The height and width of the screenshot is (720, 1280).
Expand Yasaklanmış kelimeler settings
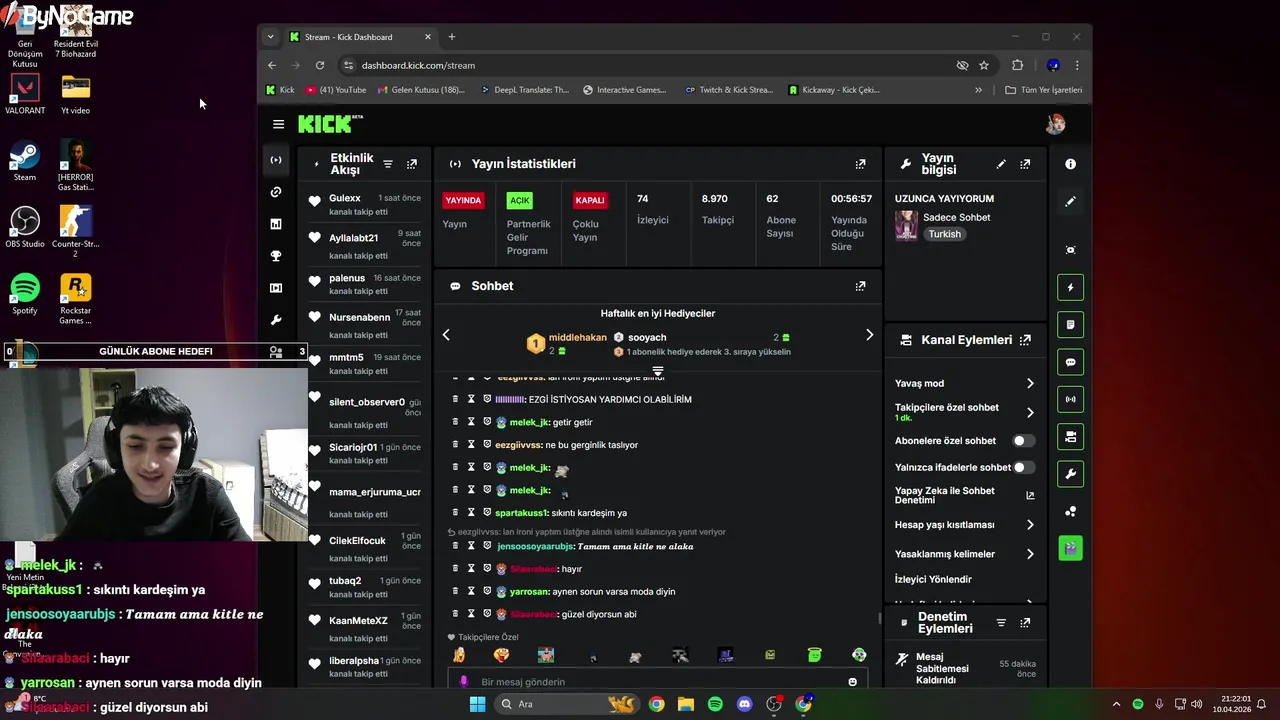1030,554
